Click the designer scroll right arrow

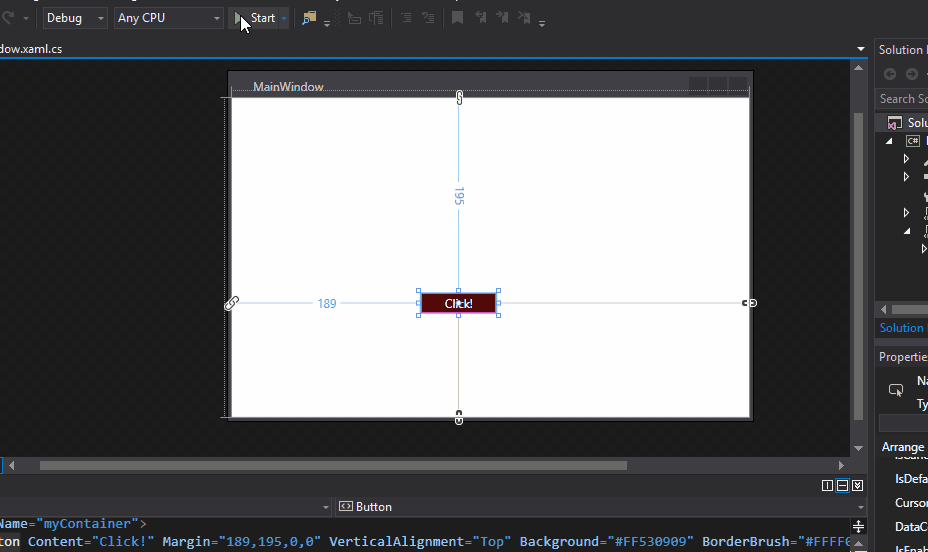[841, 466]
